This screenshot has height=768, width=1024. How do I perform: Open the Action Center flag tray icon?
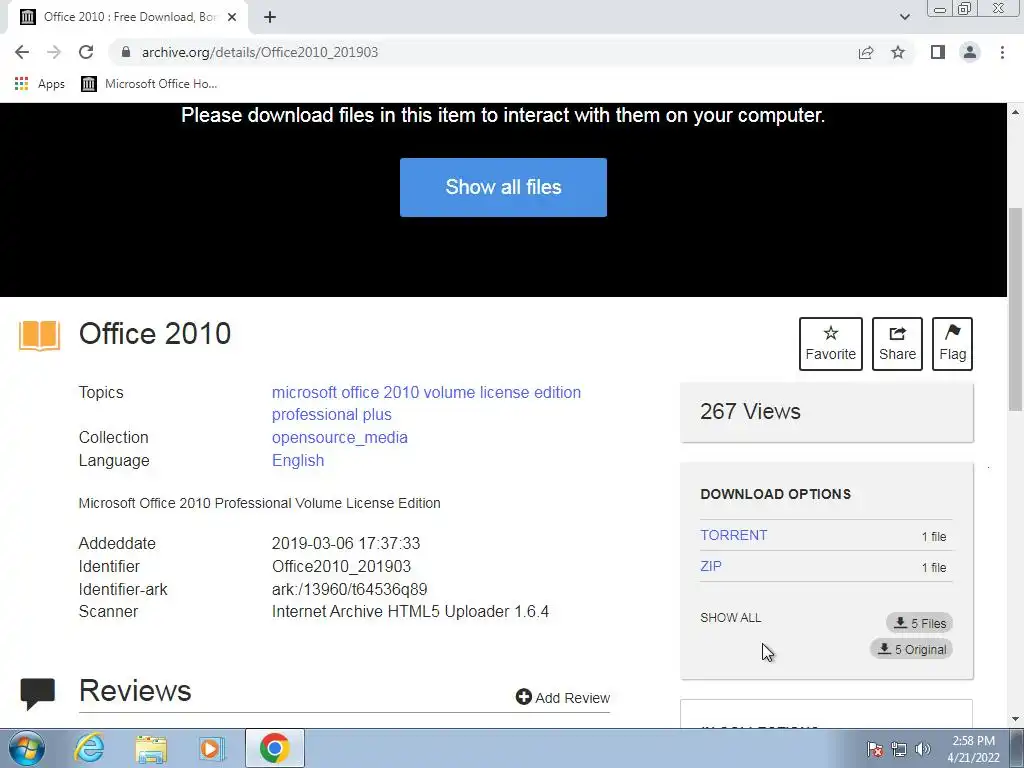(874, 749)
